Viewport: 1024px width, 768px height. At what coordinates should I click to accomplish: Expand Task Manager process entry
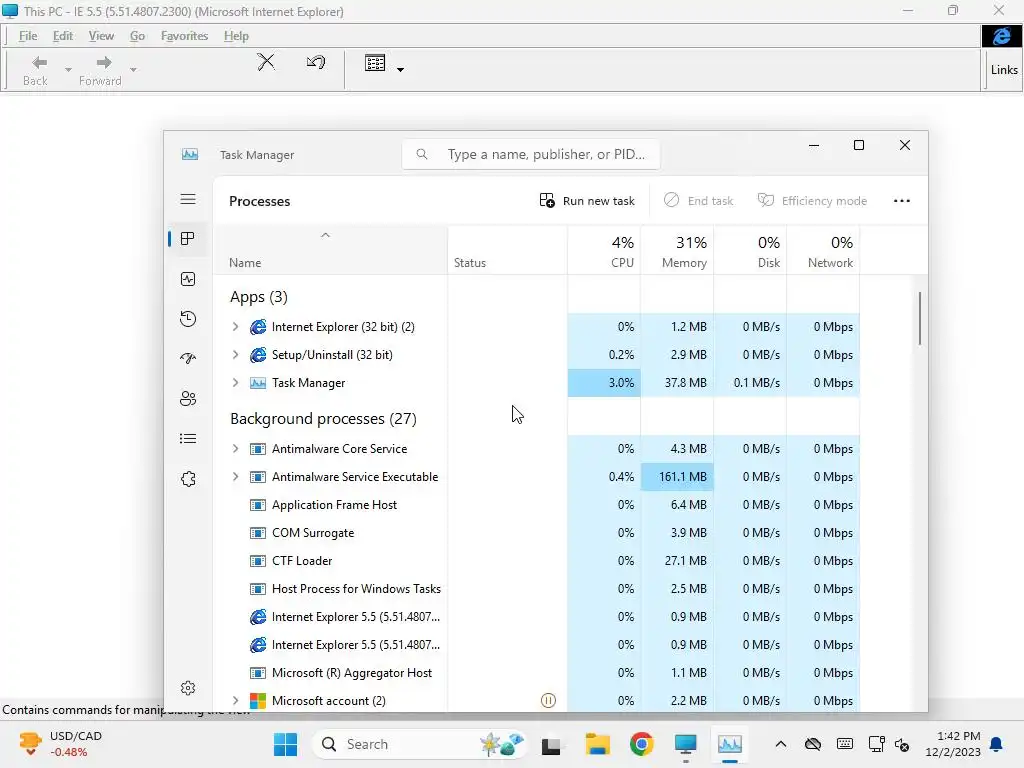(235, 383)
